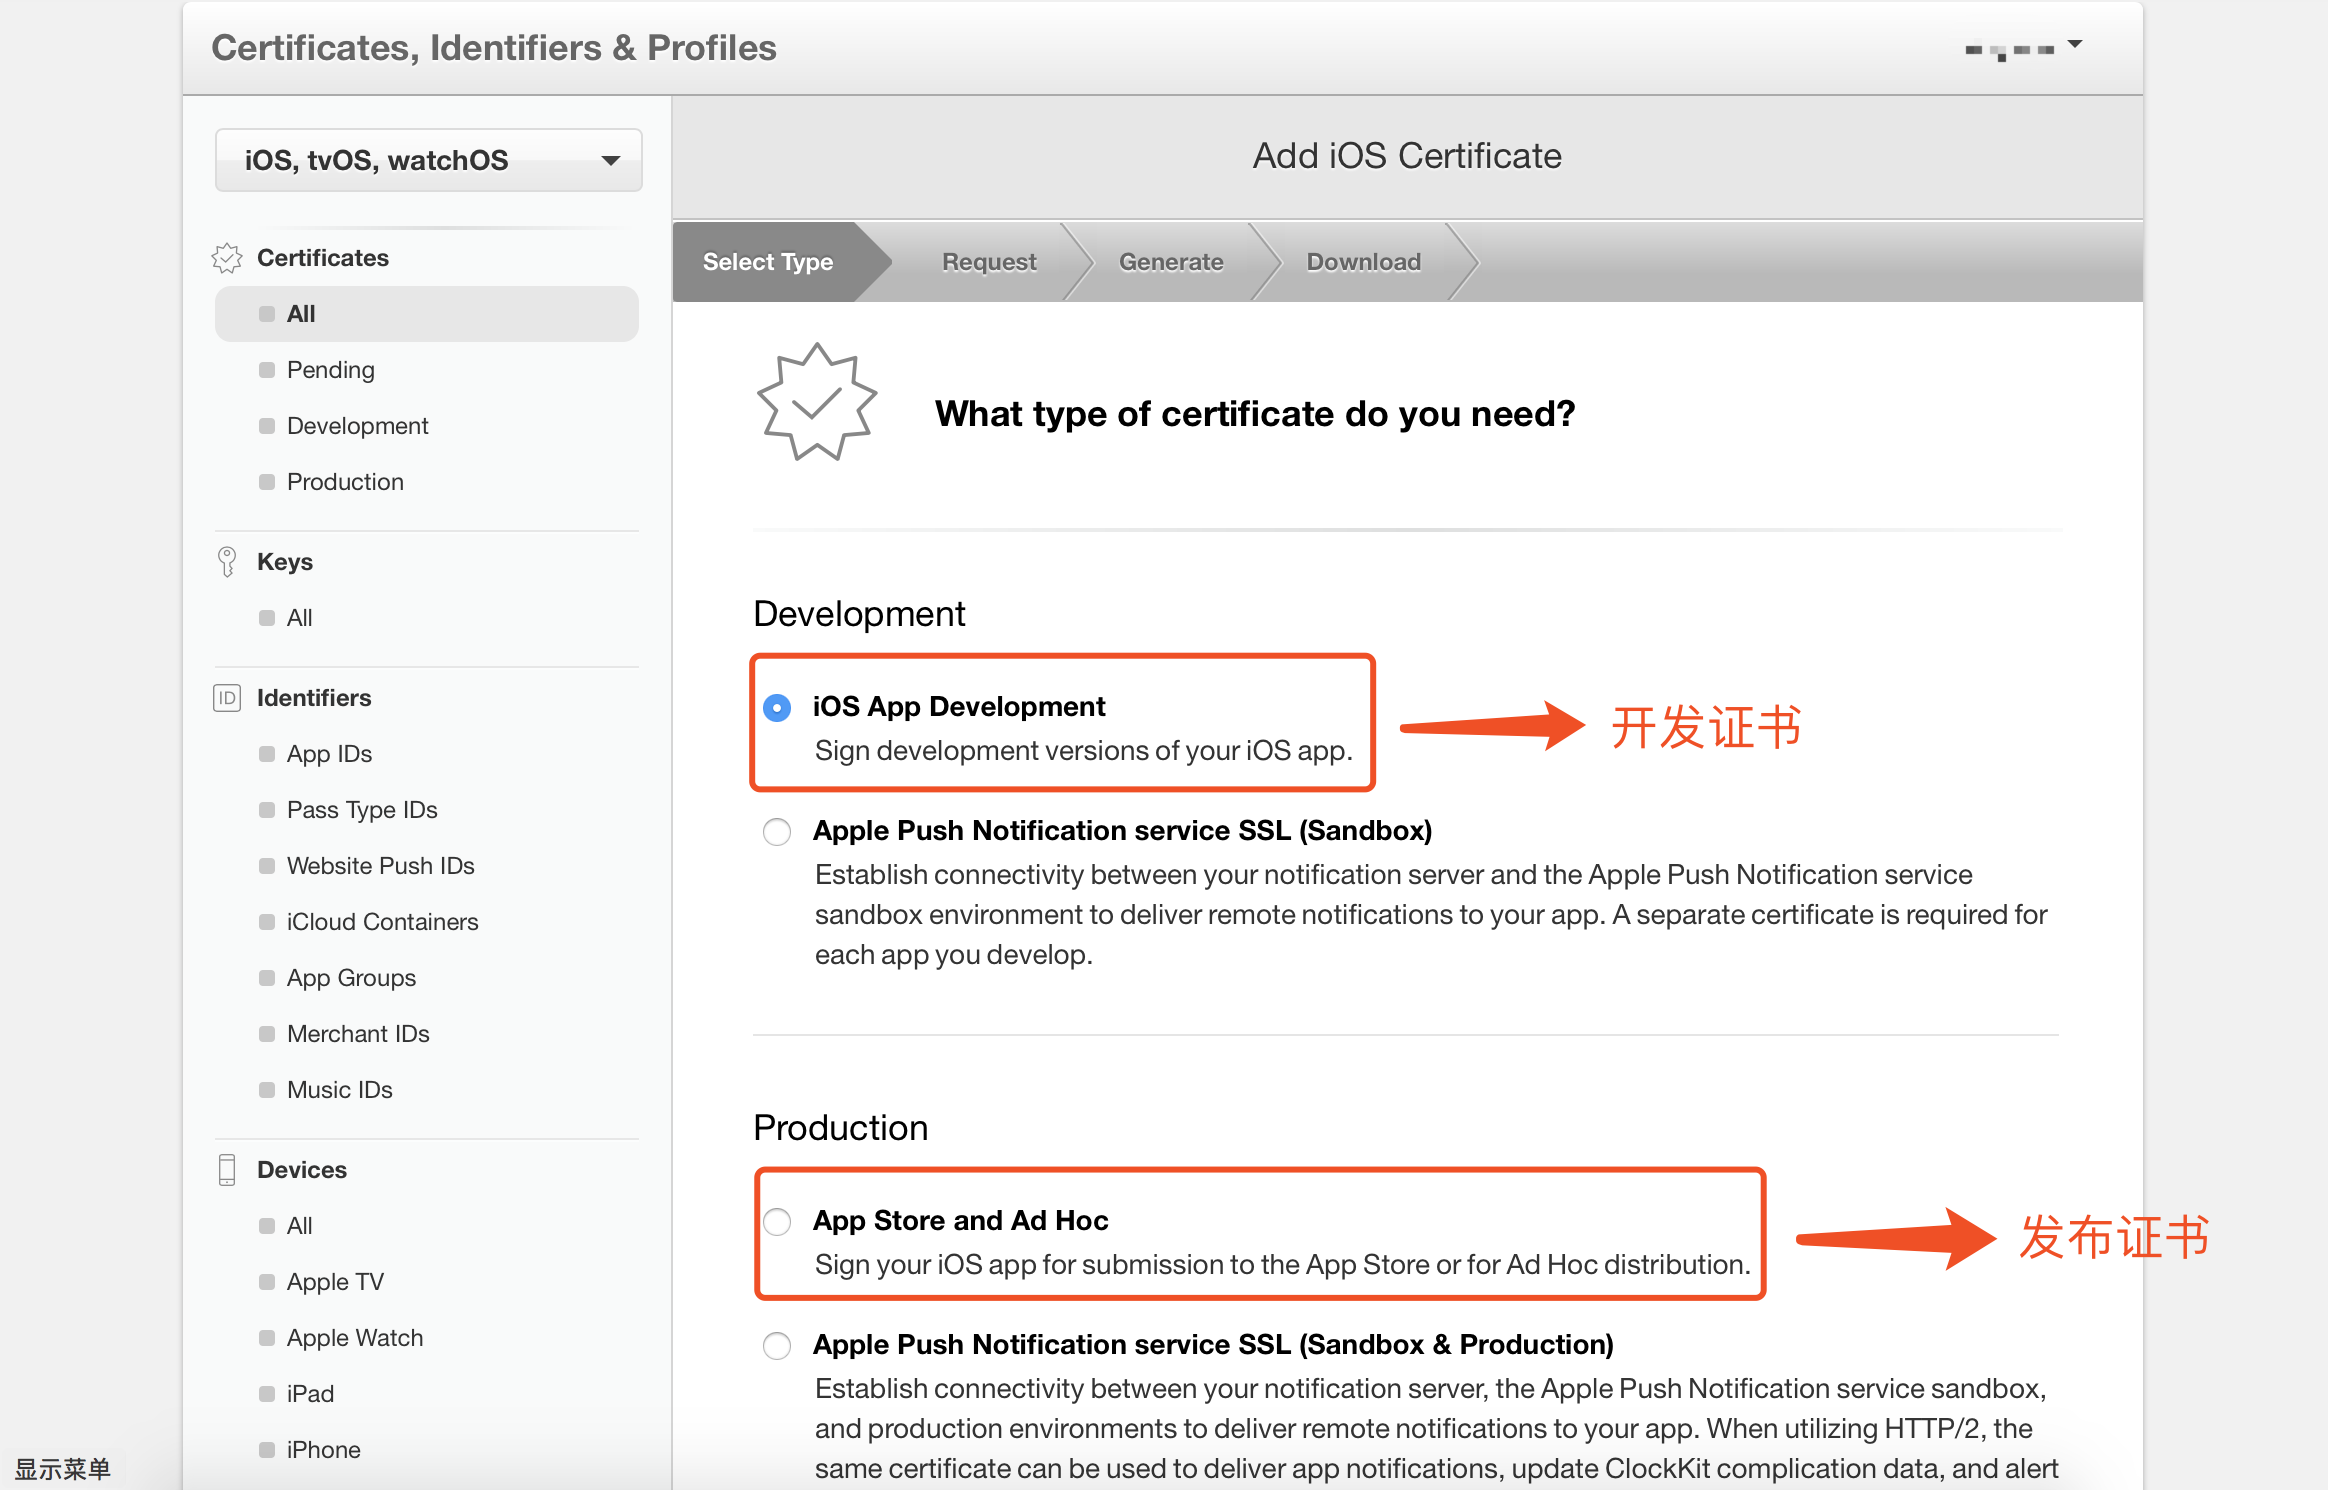Image resolution: width=2328 pixels, height=1490 pixels.
Task: Select Sandbox & Production push certificate radio
Action: click(777, 1346)
